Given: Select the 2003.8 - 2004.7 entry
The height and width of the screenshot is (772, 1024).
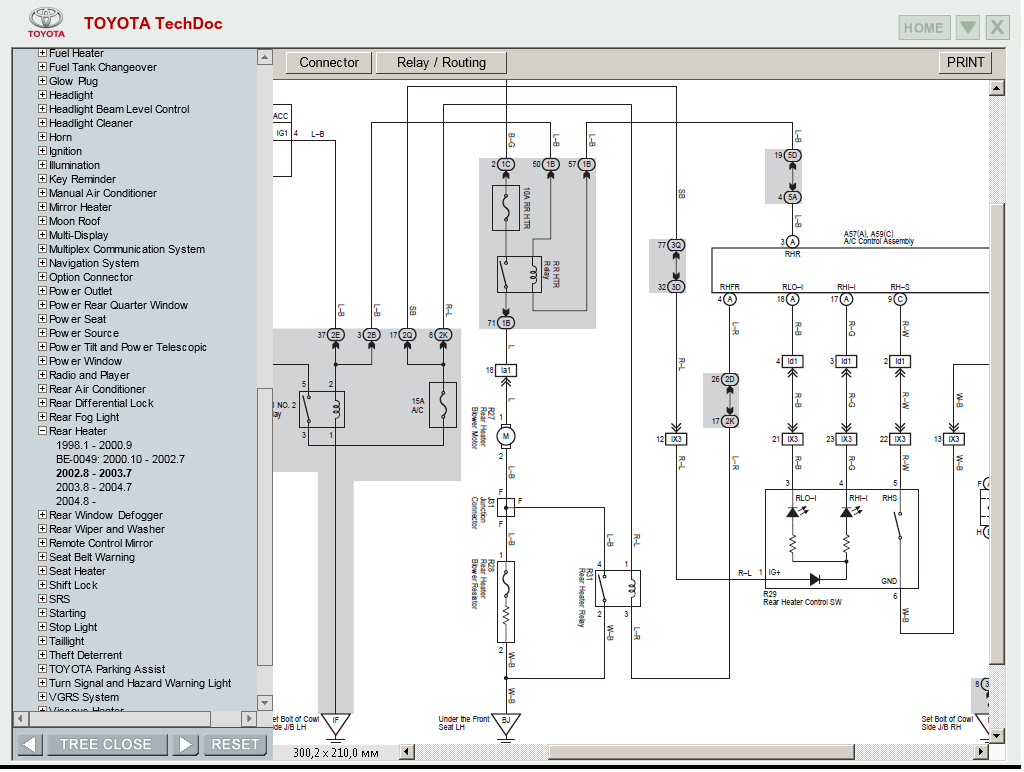Looking at the screenshot, I should pyautogui.click(x=94, y=487).
